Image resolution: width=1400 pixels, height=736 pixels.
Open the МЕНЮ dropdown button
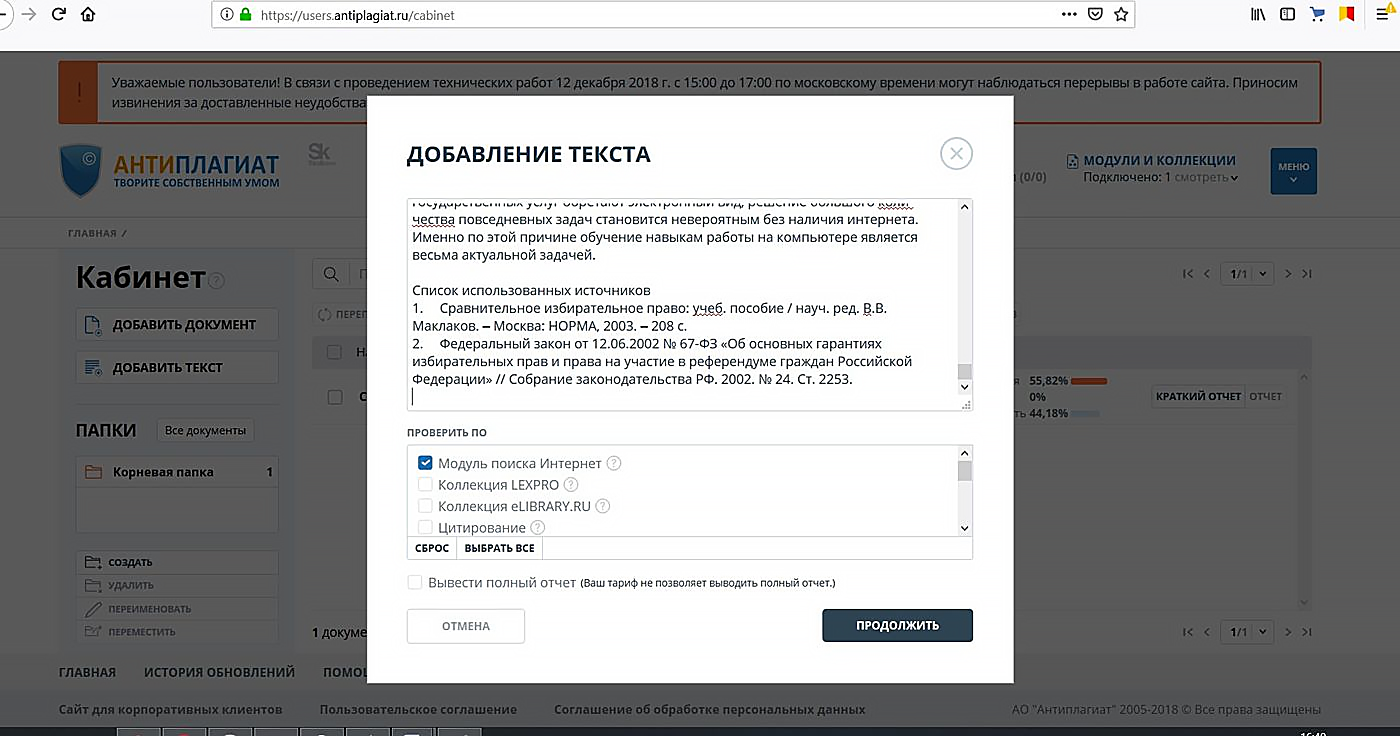(1293, 171)
